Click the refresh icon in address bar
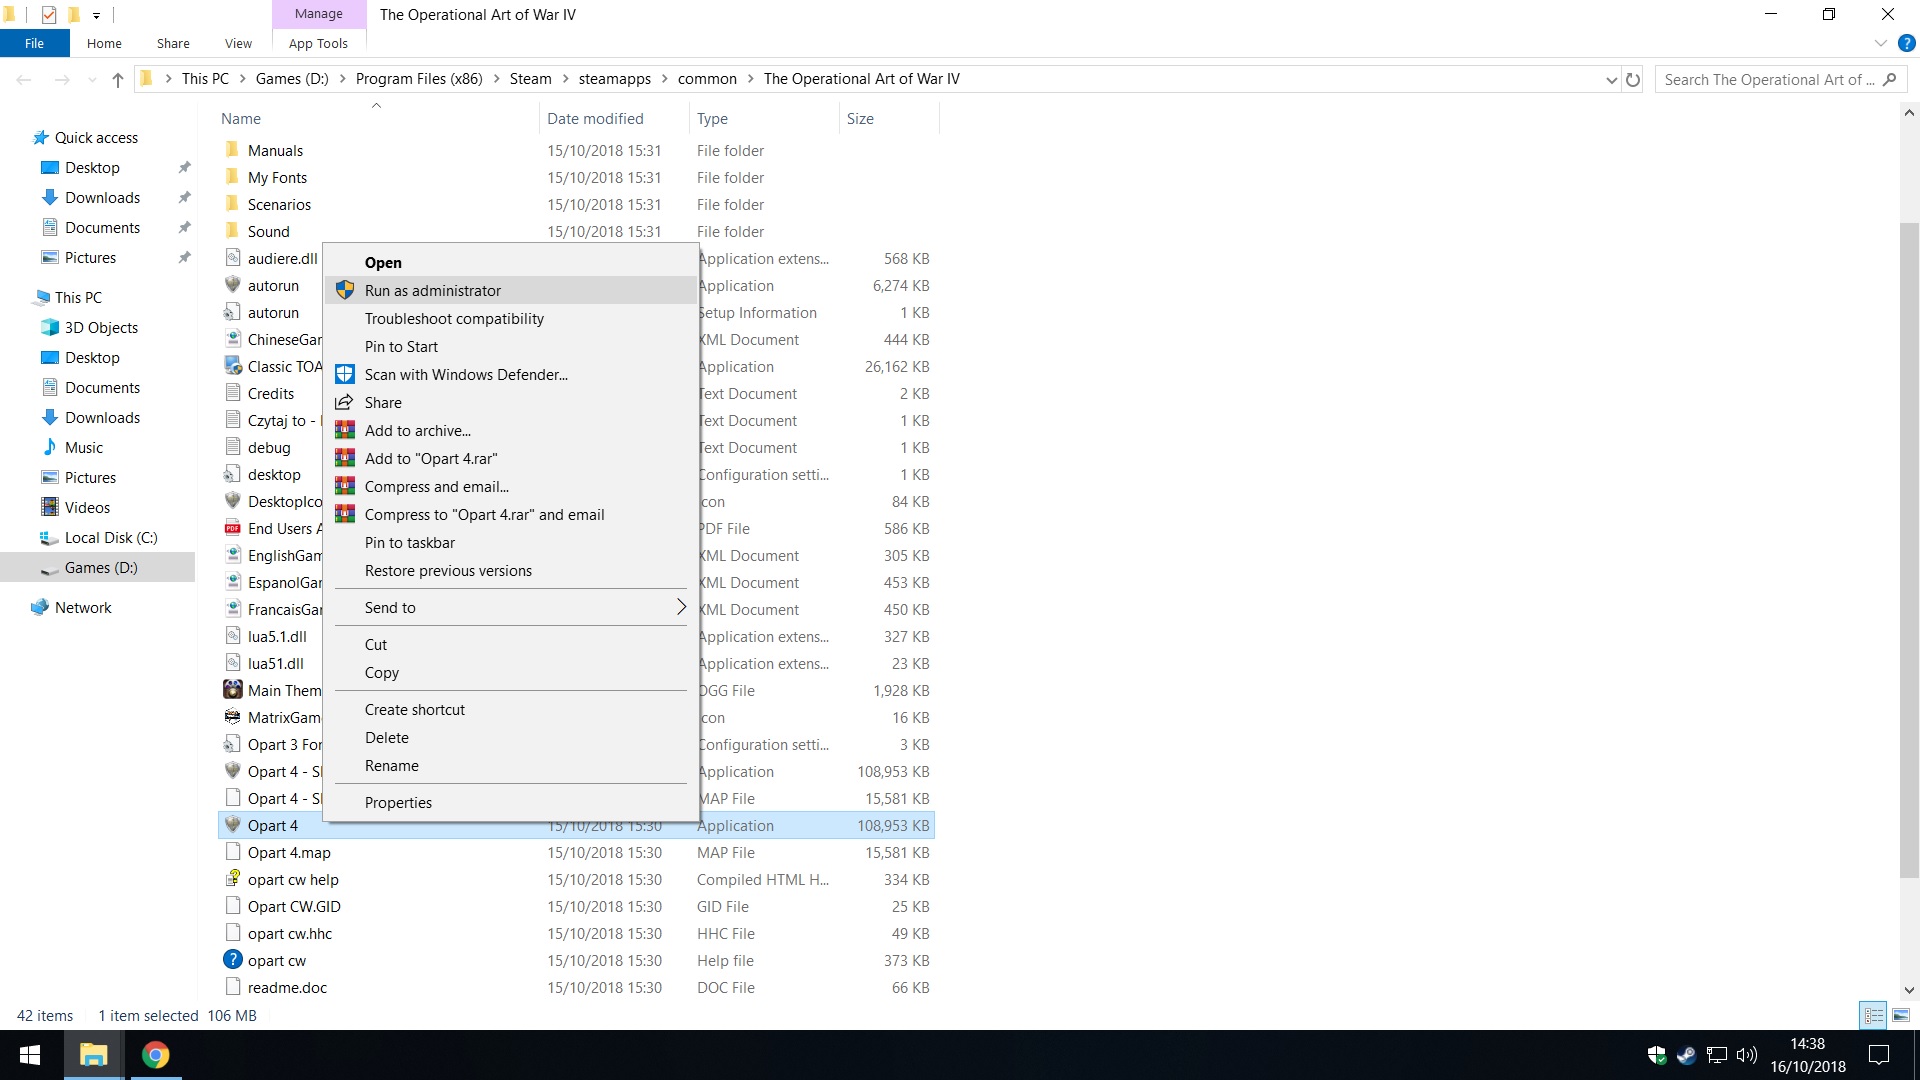The image size is (1920, 1080). 1633,79
